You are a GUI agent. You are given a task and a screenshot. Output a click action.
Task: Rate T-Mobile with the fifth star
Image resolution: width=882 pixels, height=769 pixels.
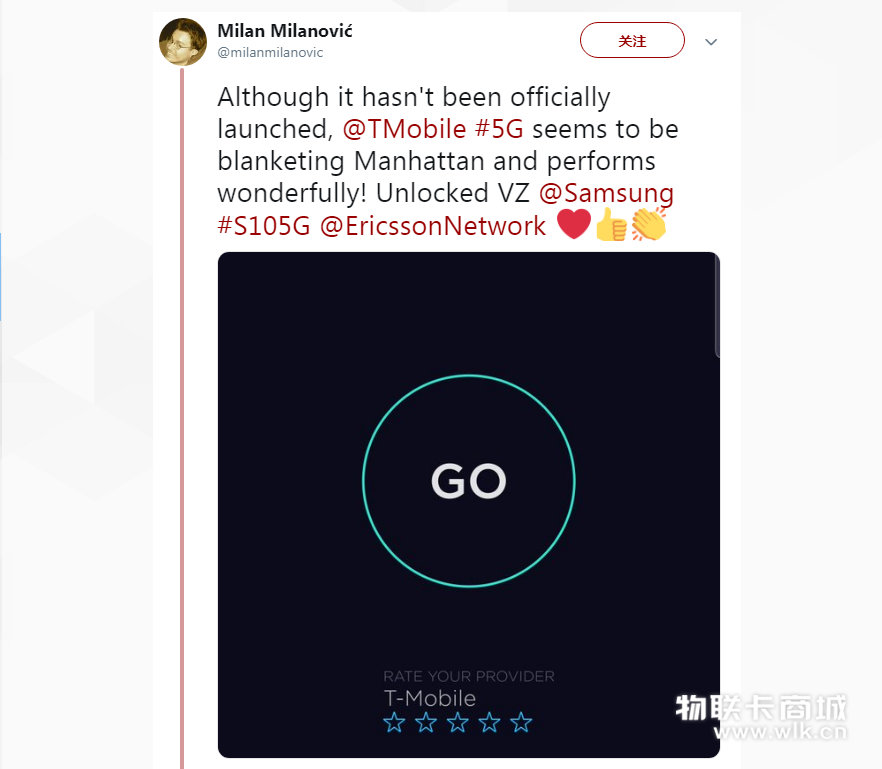(521, 722)
